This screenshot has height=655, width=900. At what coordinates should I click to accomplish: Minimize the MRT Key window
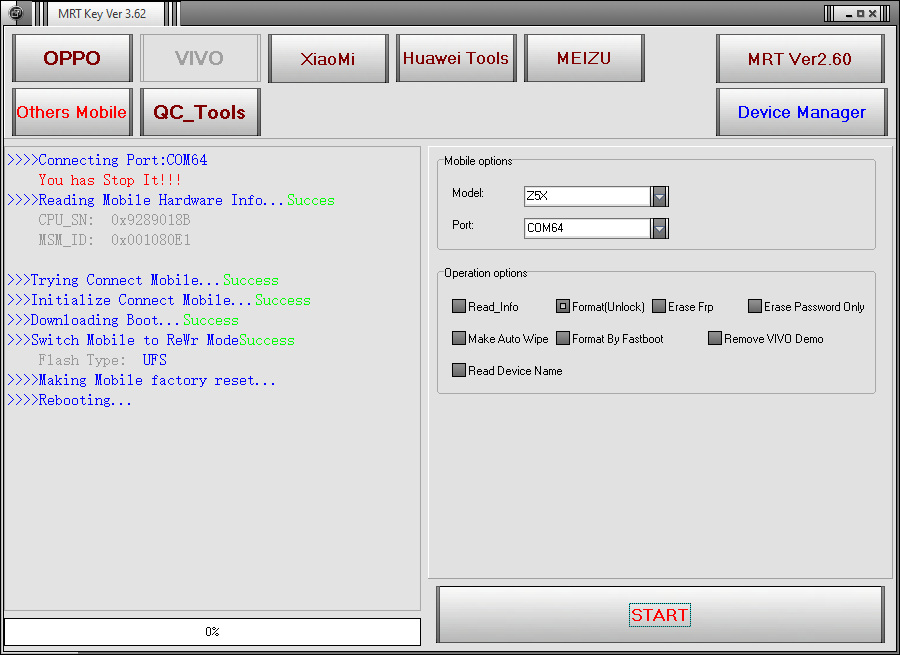click(x=849, y=14)
